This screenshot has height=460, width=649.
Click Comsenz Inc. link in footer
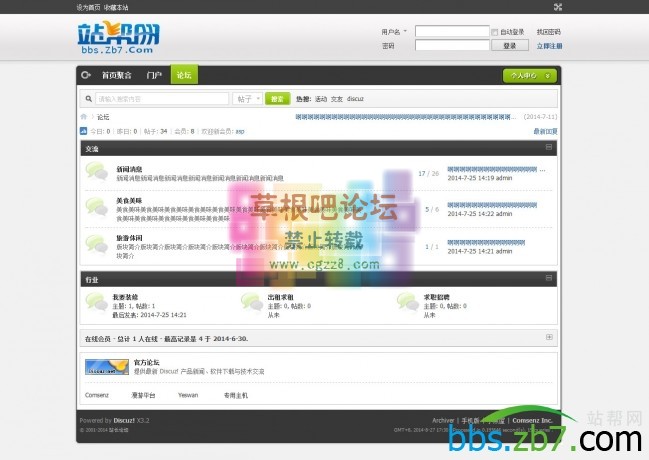(x=532, y=420)
